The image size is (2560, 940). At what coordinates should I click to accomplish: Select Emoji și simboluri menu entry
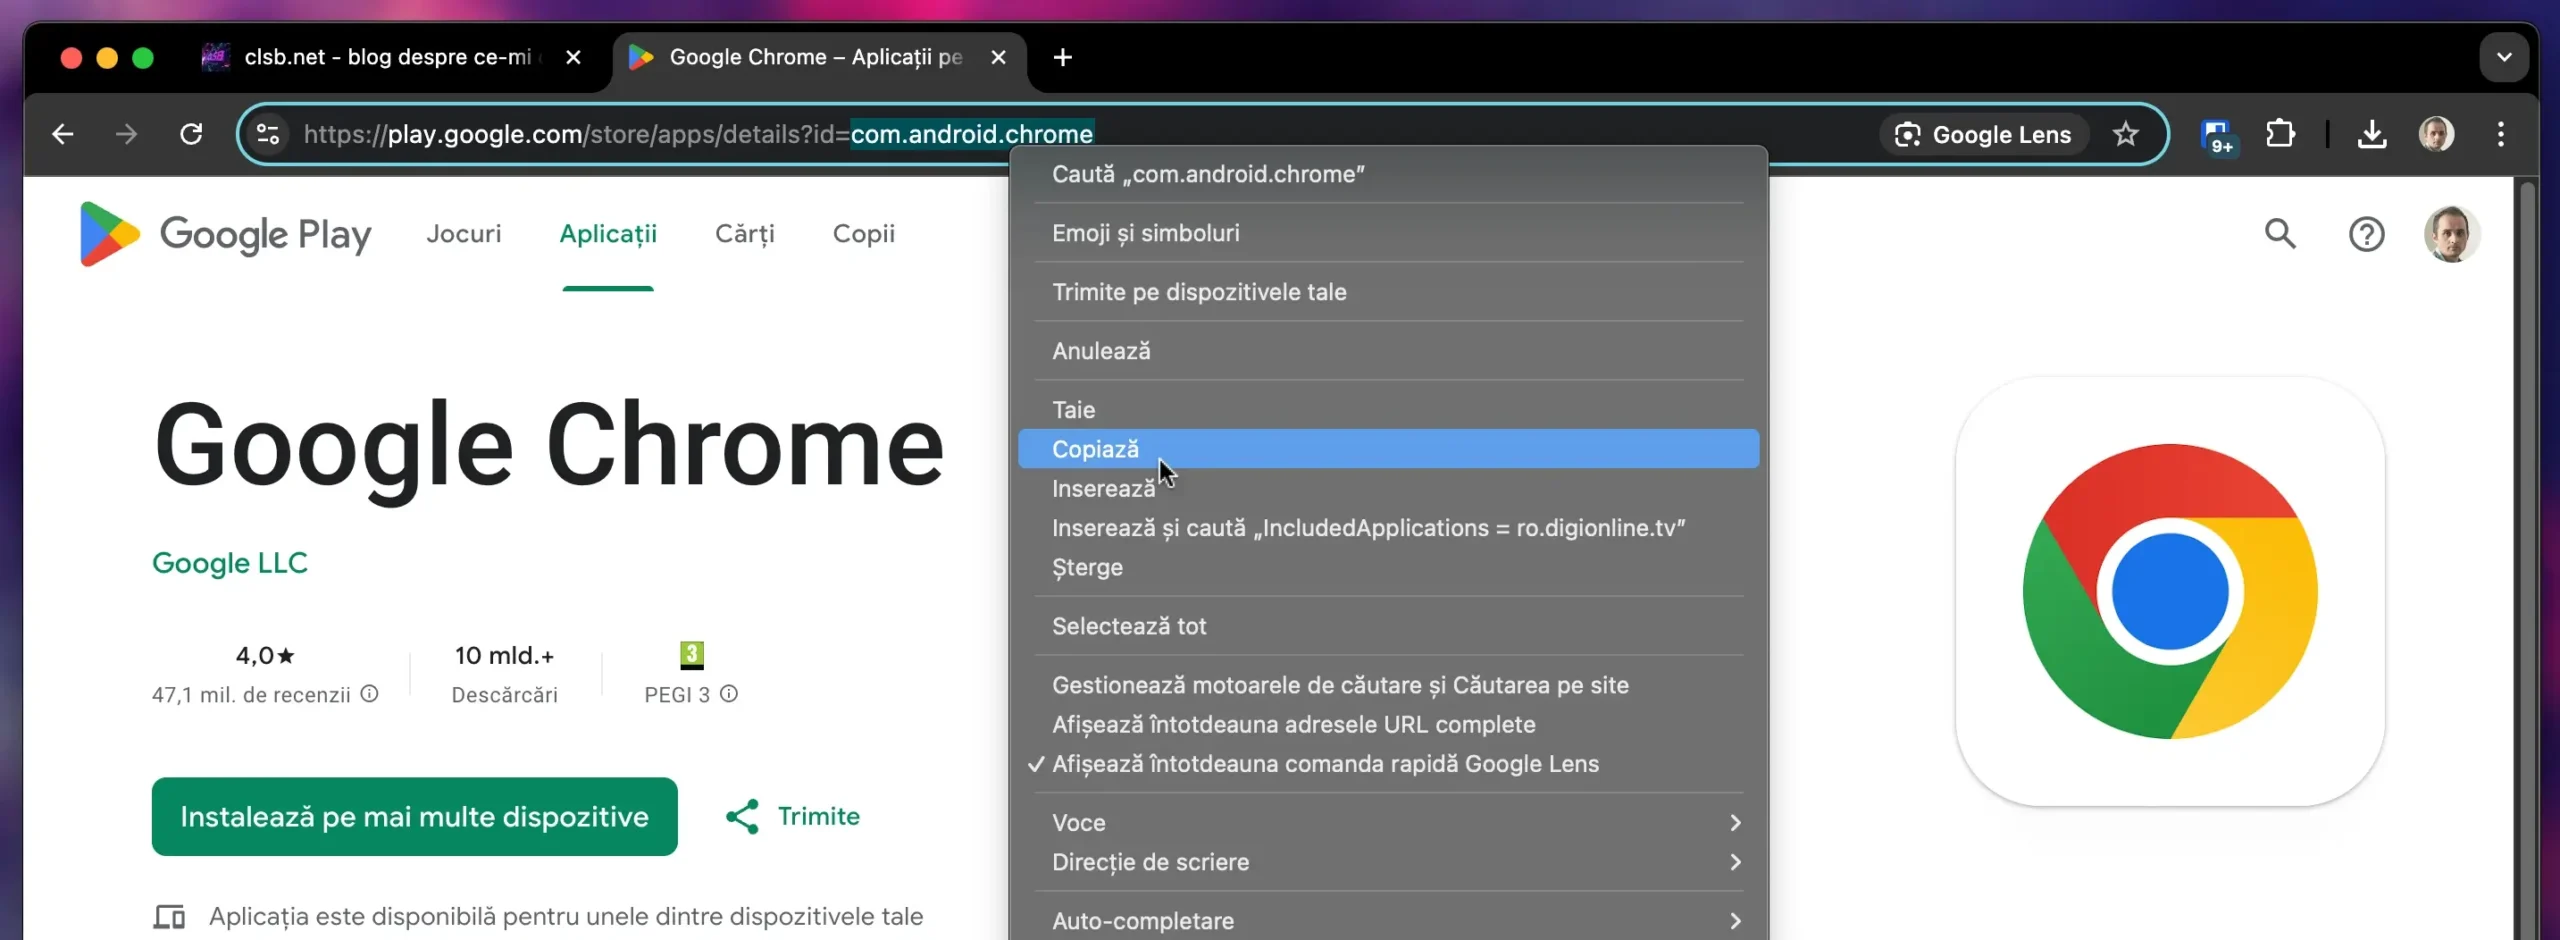tap(1389, 233)
